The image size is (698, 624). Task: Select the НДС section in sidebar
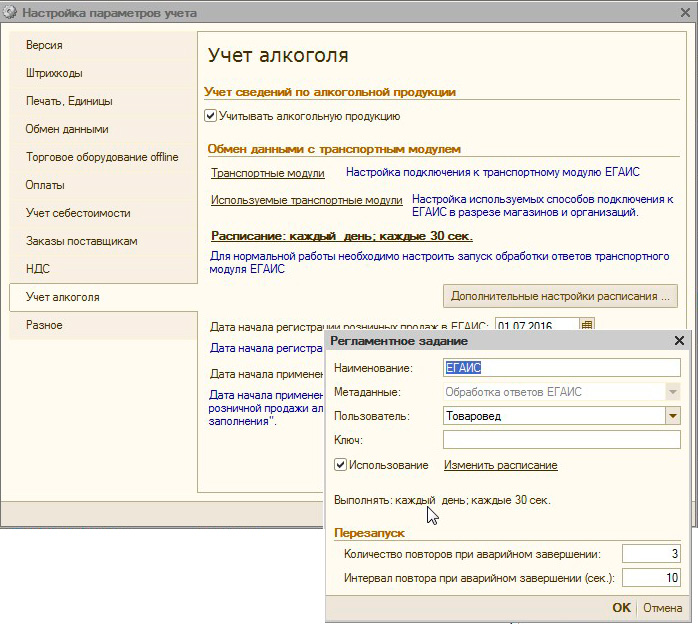tap(38, 269)
